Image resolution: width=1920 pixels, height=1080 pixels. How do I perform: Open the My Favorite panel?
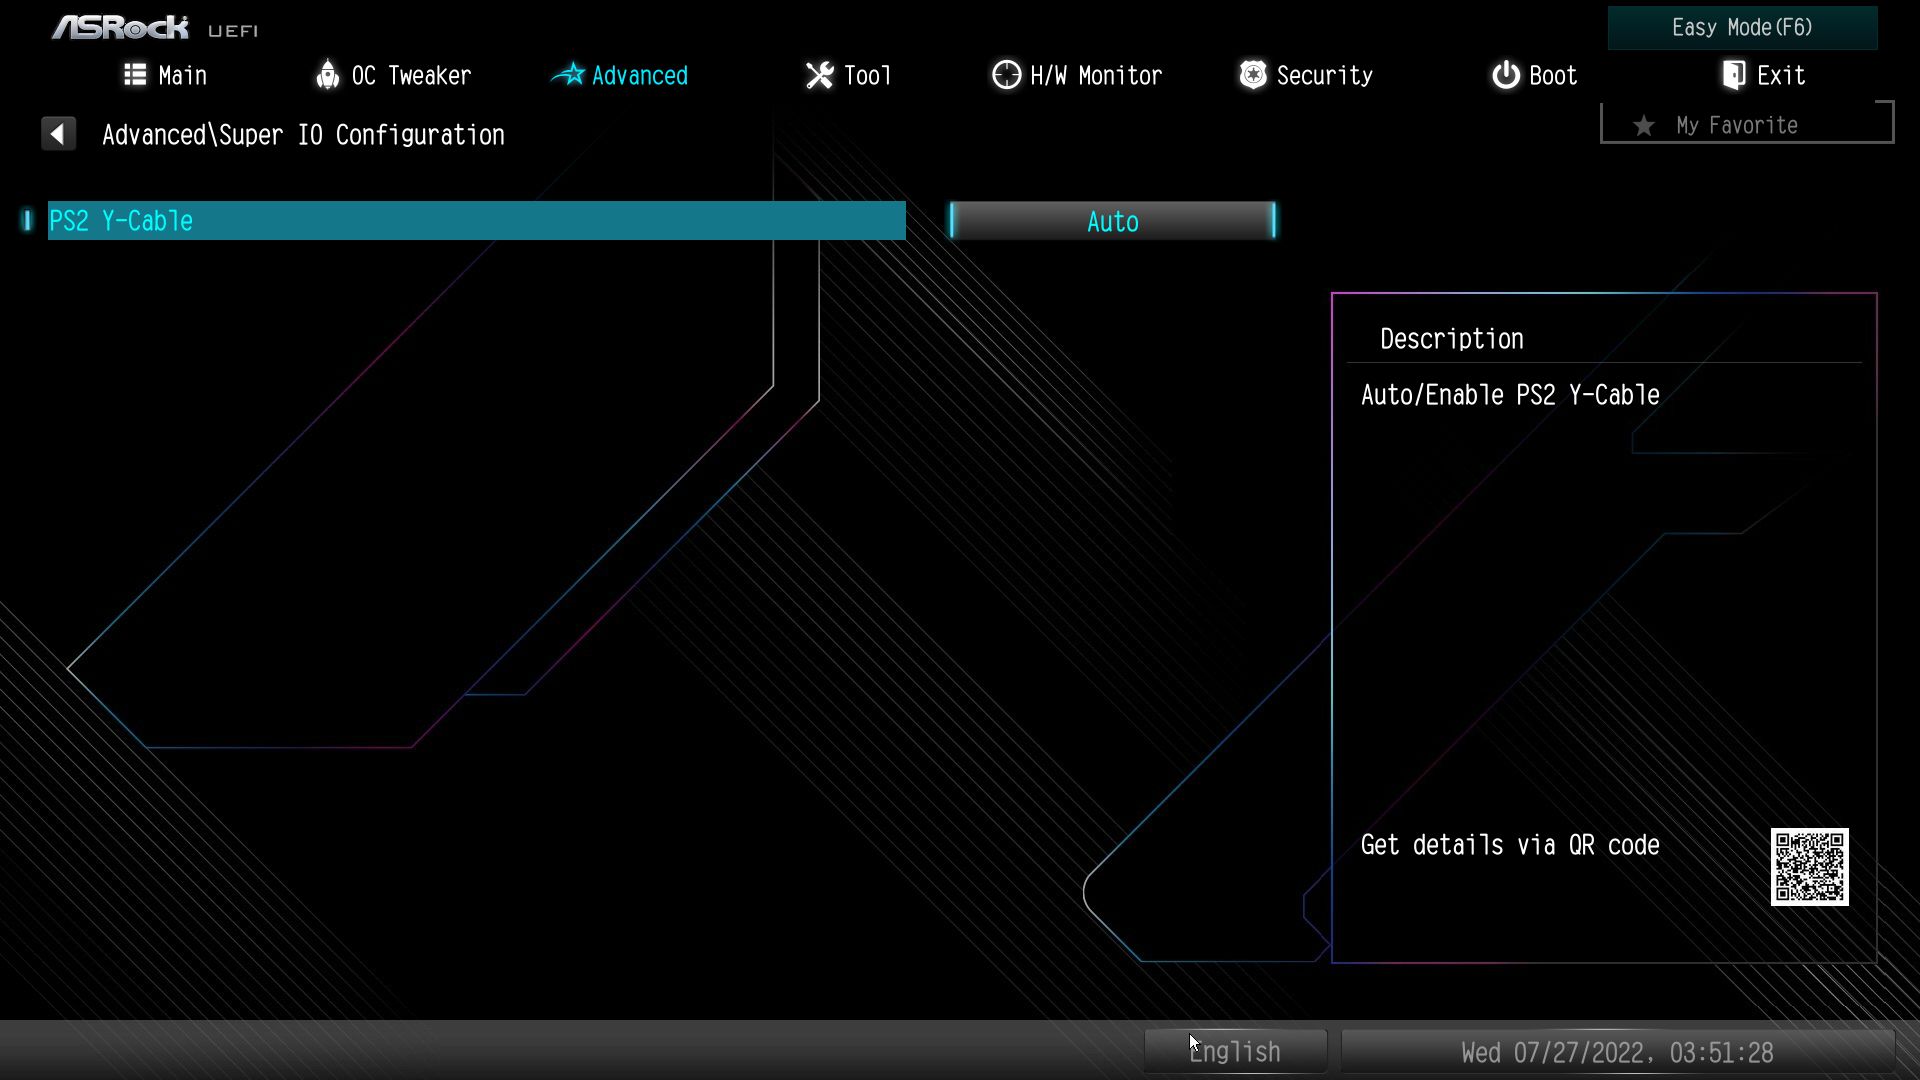click(x=1746, y=124)
